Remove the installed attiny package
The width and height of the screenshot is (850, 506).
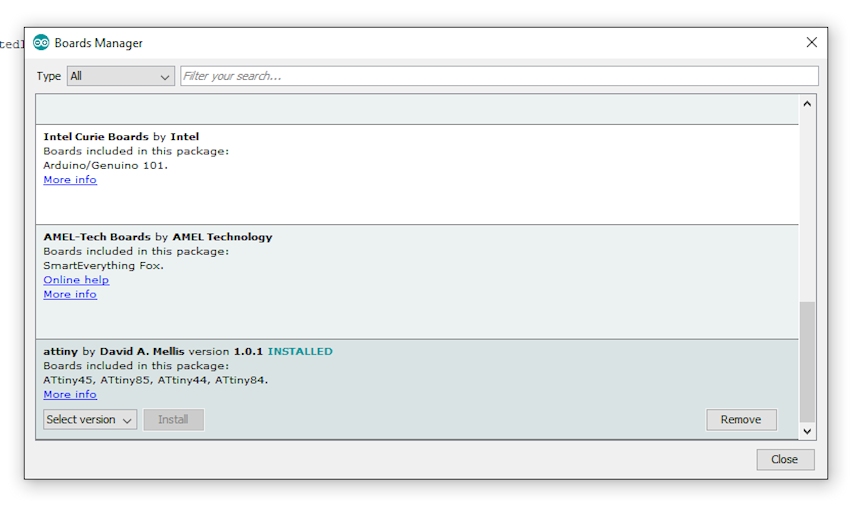[740, 420]
